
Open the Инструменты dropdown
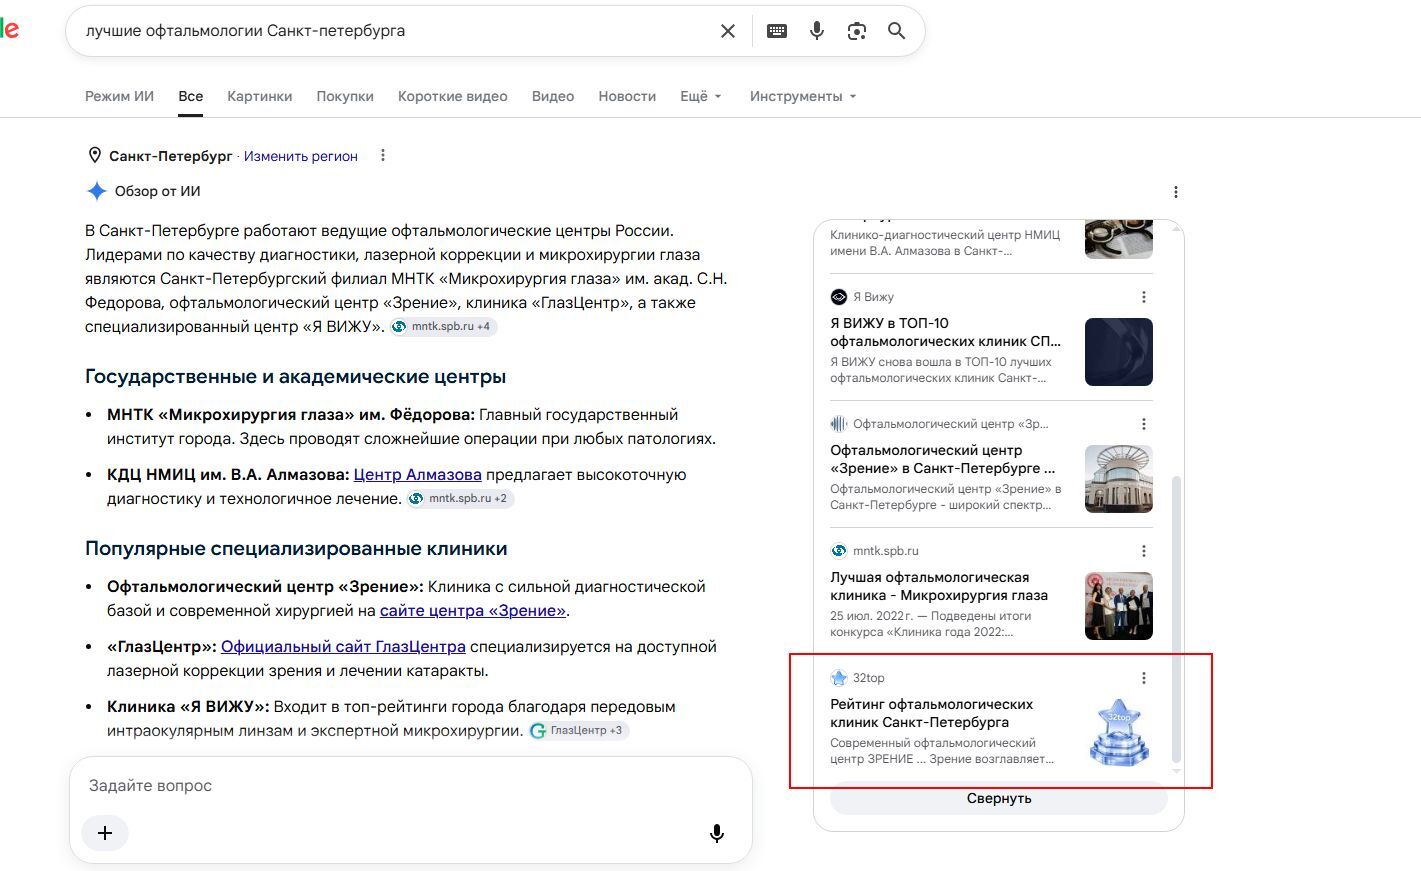pos(803,96)
